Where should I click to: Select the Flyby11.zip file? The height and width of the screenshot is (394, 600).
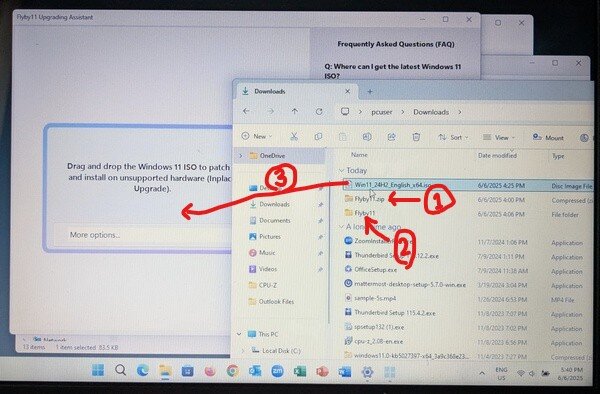click(369, 199)
